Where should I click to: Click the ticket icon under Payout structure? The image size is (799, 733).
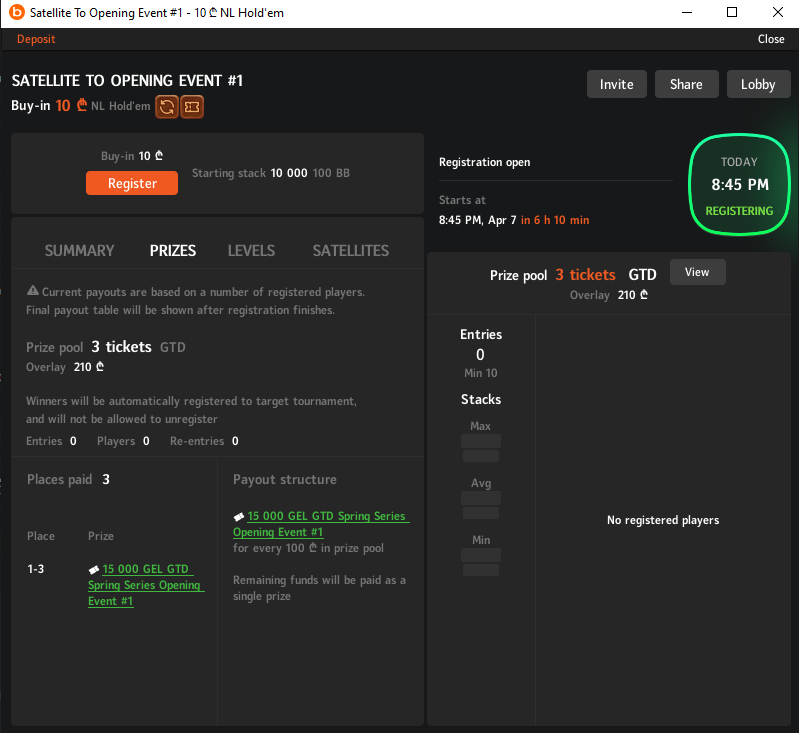(238, 517)
